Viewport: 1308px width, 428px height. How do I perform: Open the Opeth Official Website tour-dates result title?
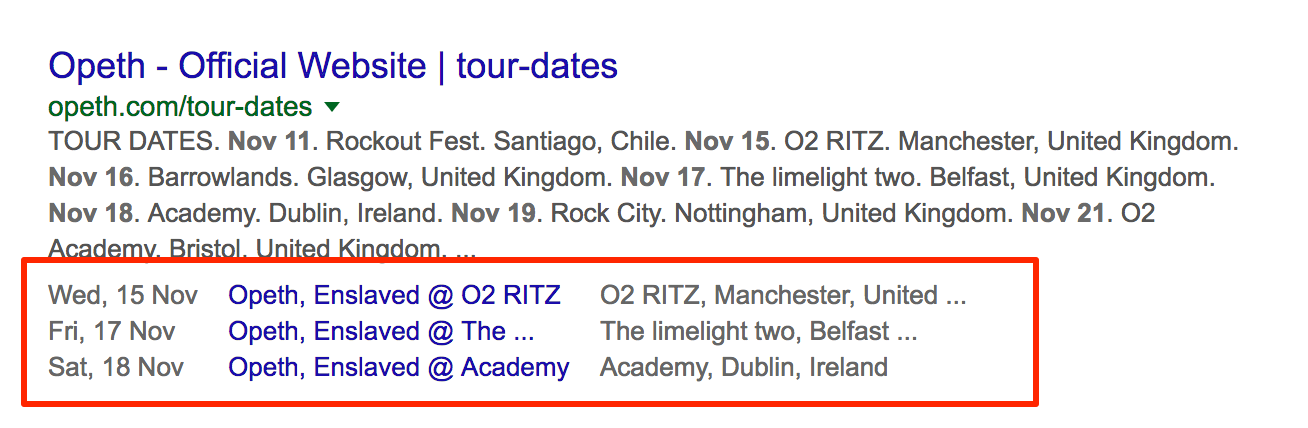tap(333, 67)
